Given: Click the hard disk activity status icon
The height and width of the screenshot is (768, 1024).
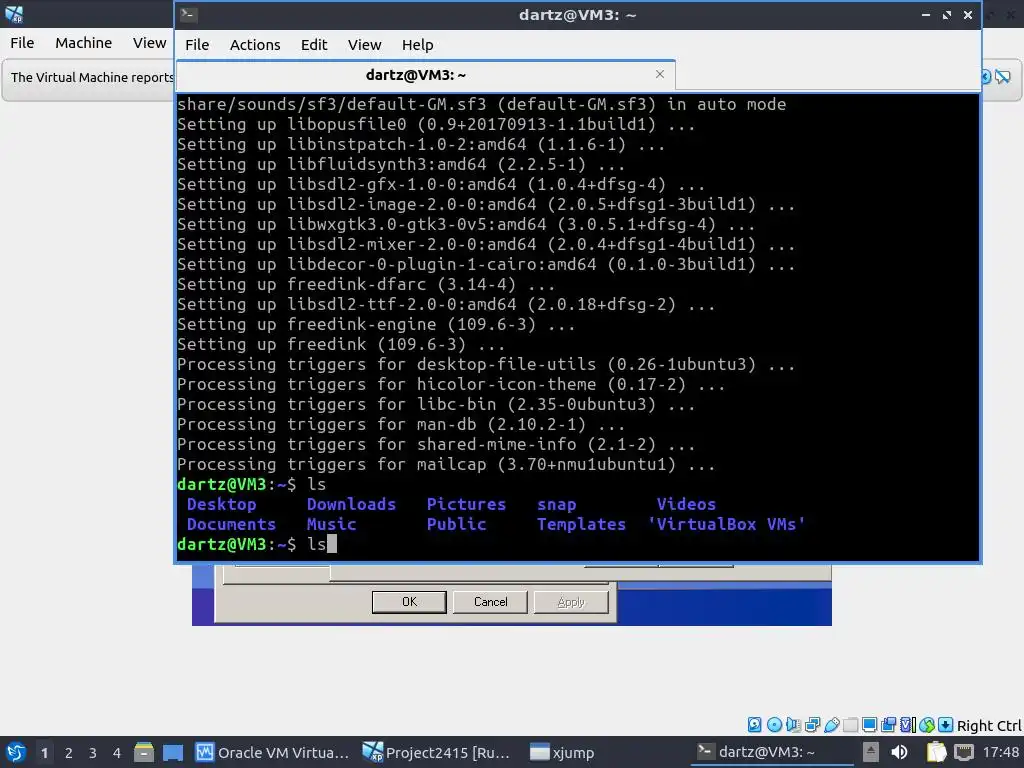Looking at the screenshot, I should coord(754,725).
